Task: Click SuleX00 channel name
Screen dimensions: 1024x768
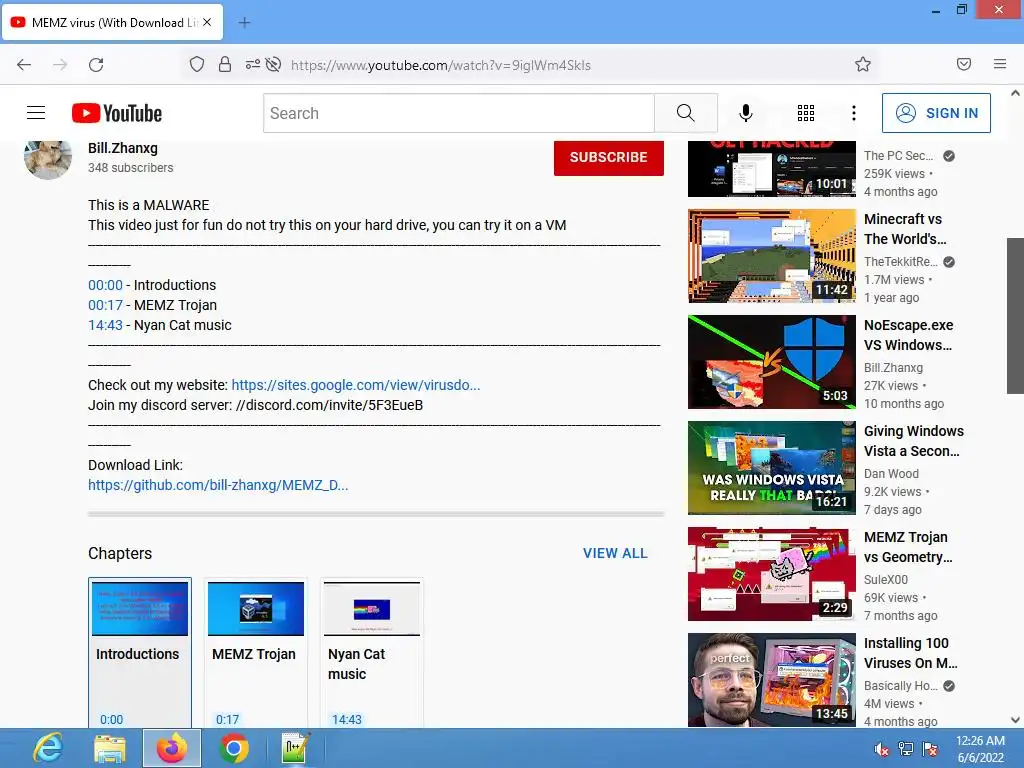Action: point(886,580)
